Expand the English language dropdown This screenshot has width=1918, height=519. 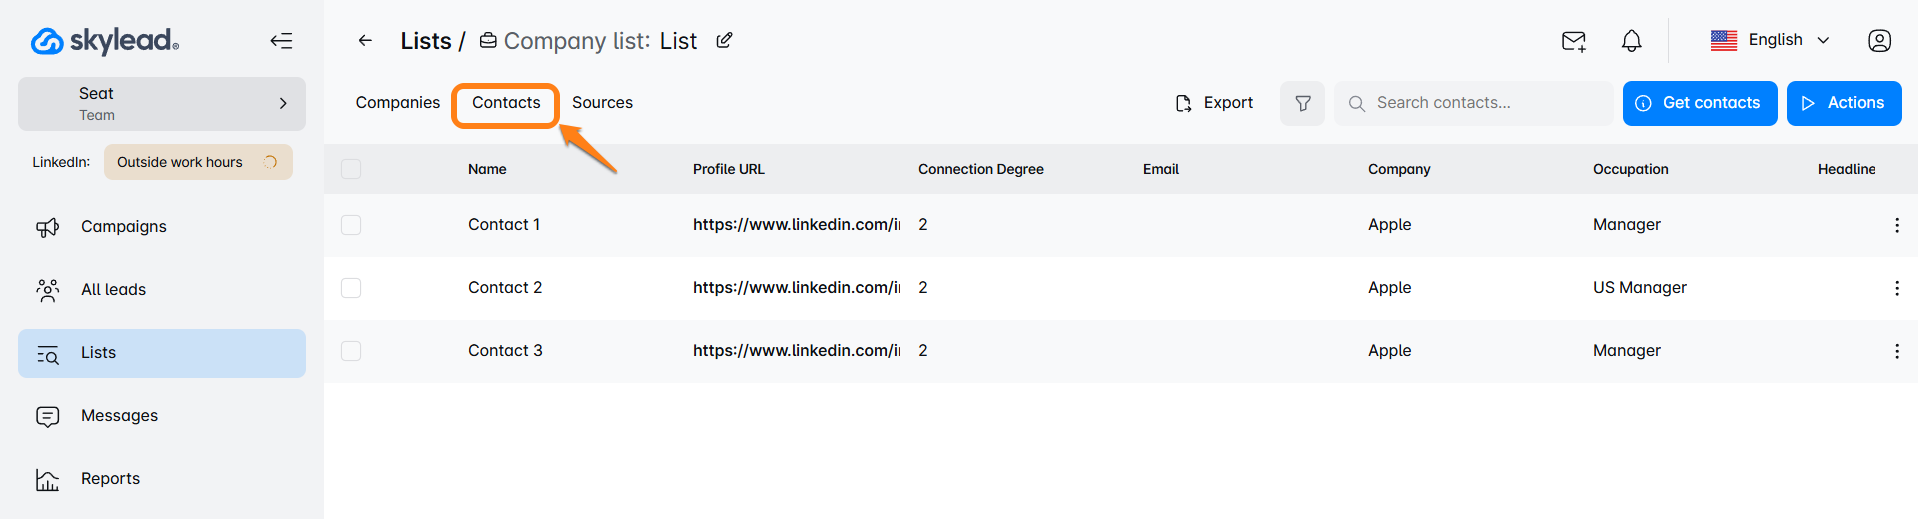pyautogui.click(x=1771, y=41)
